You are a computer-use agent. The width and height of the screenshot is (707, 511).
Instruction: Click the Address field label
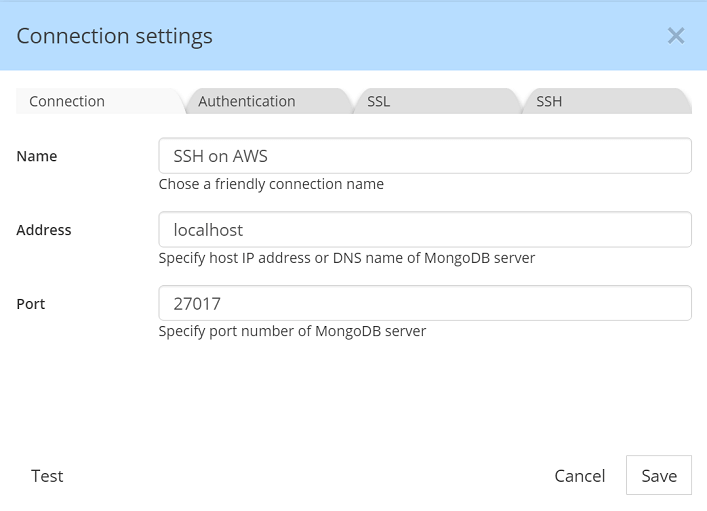[44, 230]
